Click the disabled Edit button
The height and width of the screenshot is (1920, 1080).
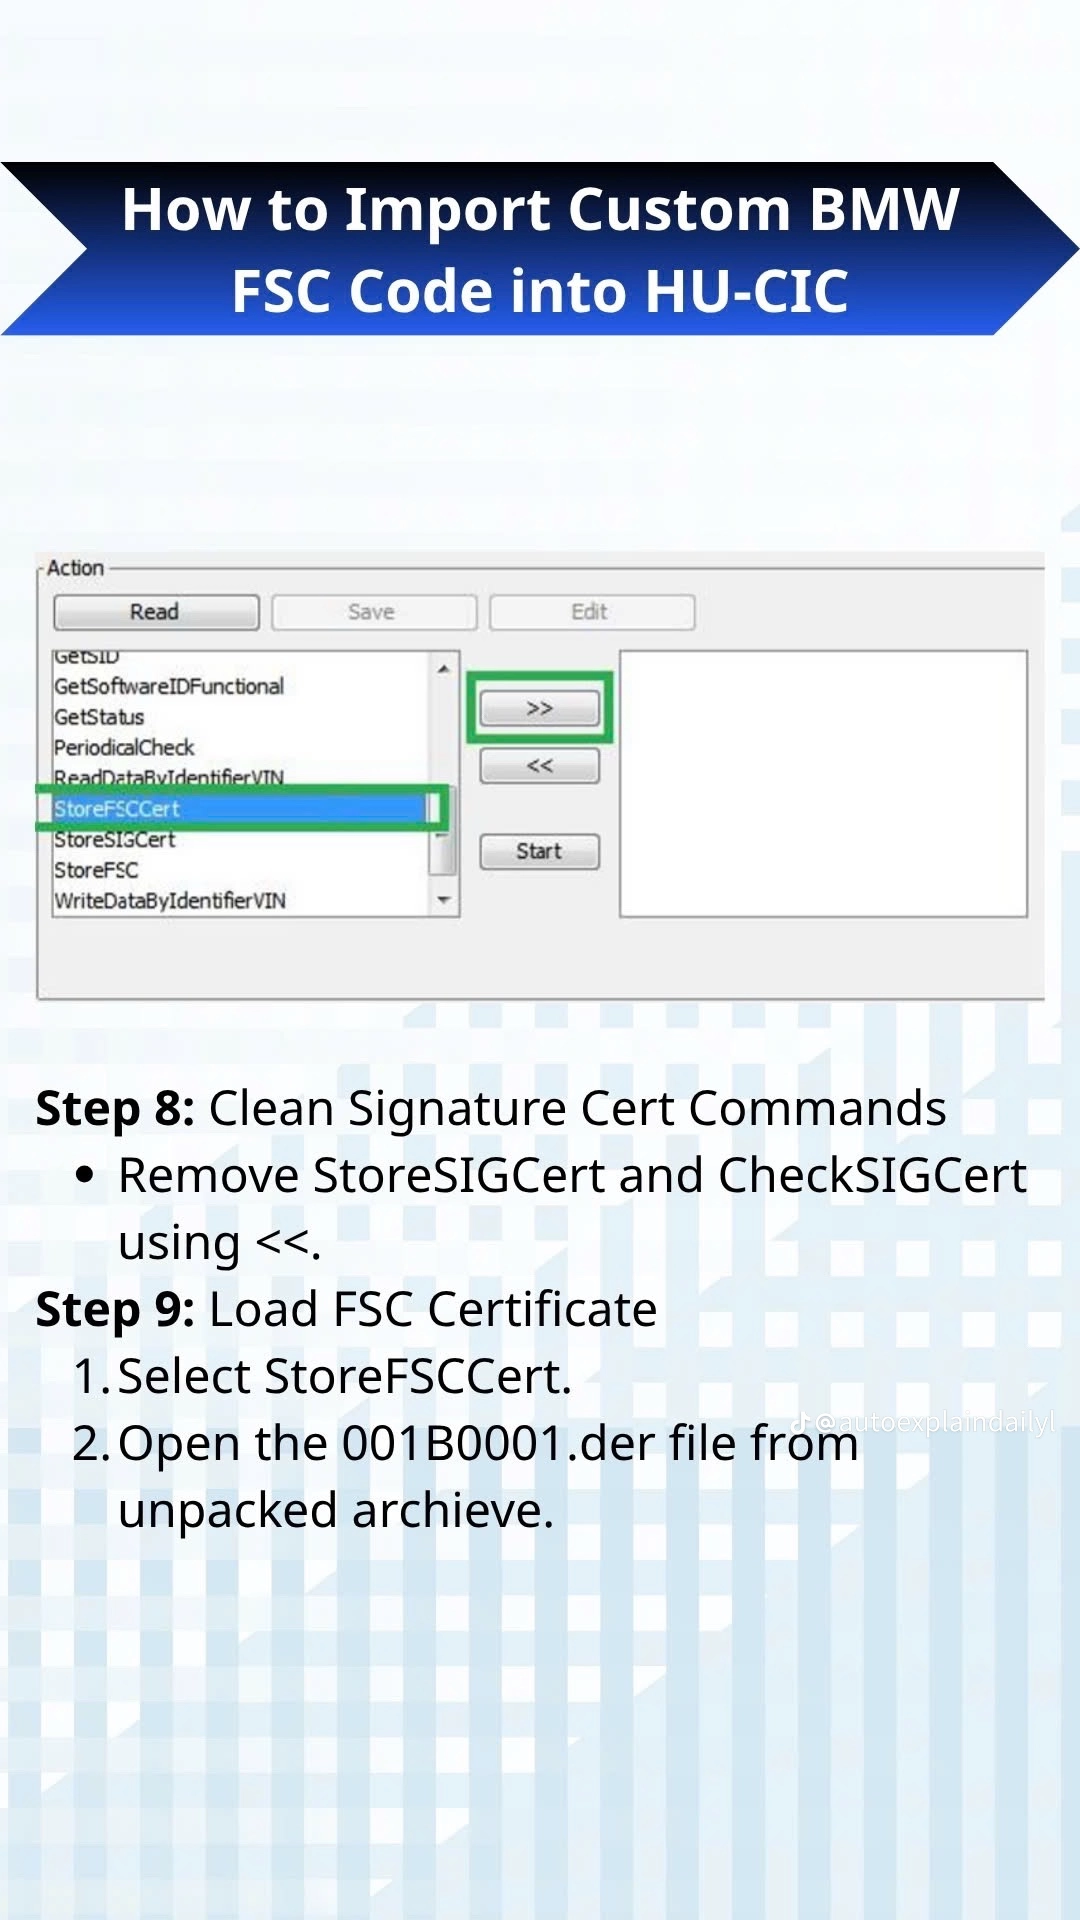(592, 612)
